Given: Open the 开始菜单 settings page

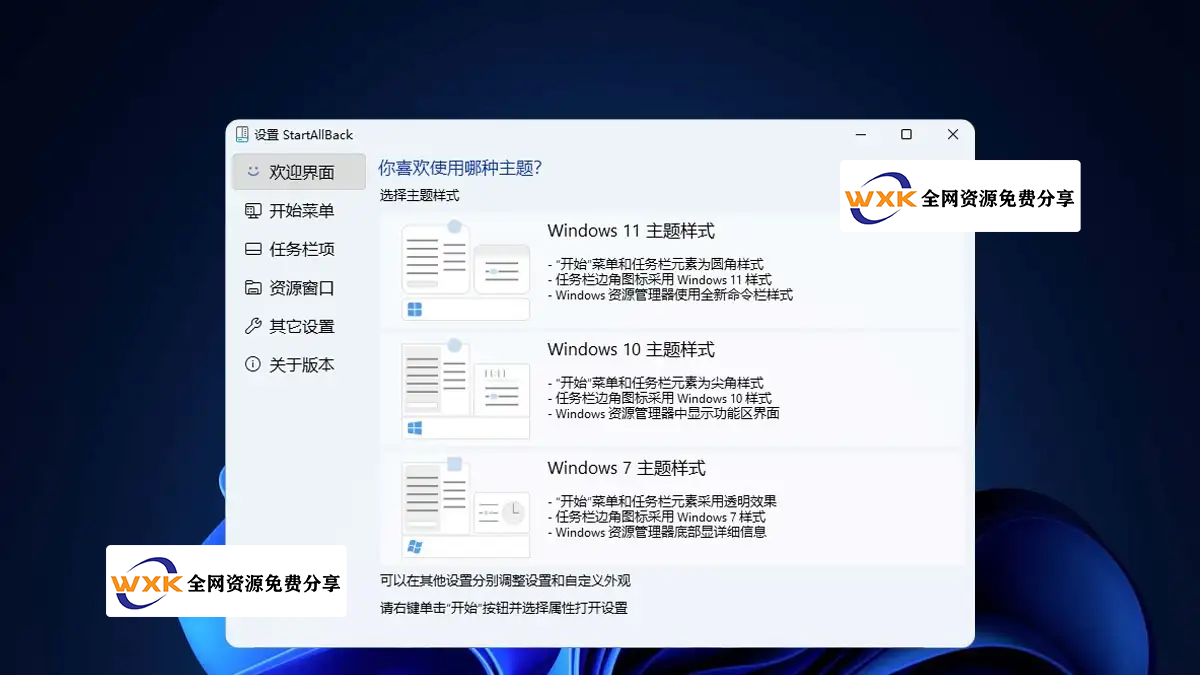Looking at the screenshot, I should pos(299,211).
